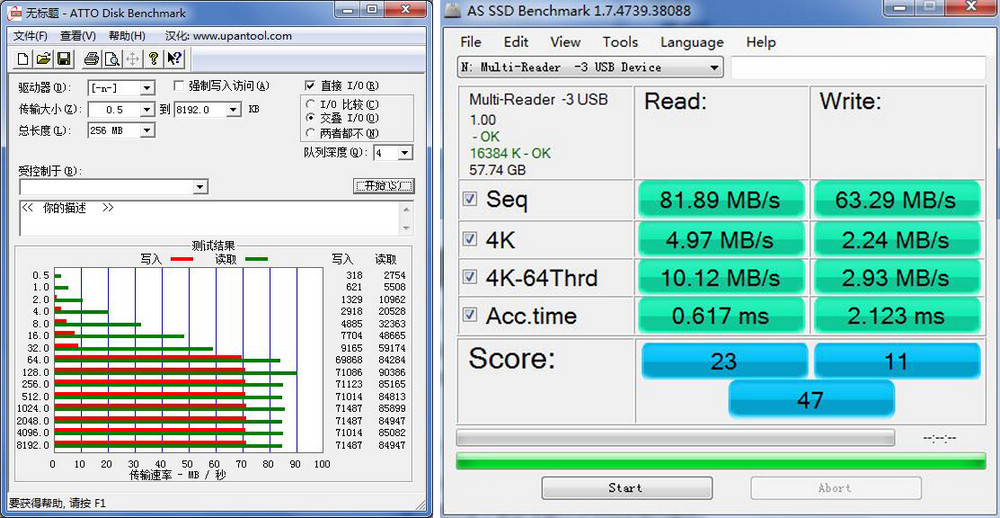Open the 文件(F) menu in ATTO
Image resolution: width=1000 pixels, height=518 pixels.
31,36
